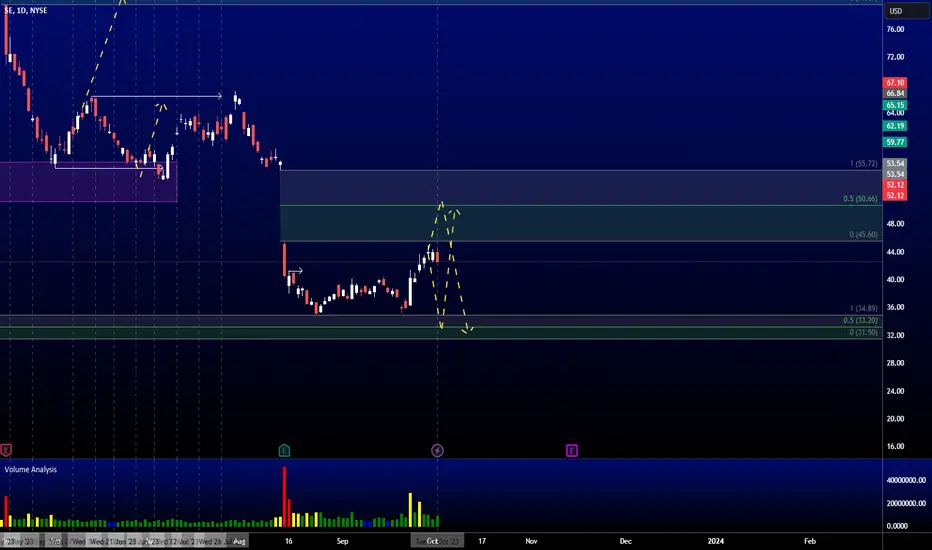Open the red earnings E marker

click(6, 451)
